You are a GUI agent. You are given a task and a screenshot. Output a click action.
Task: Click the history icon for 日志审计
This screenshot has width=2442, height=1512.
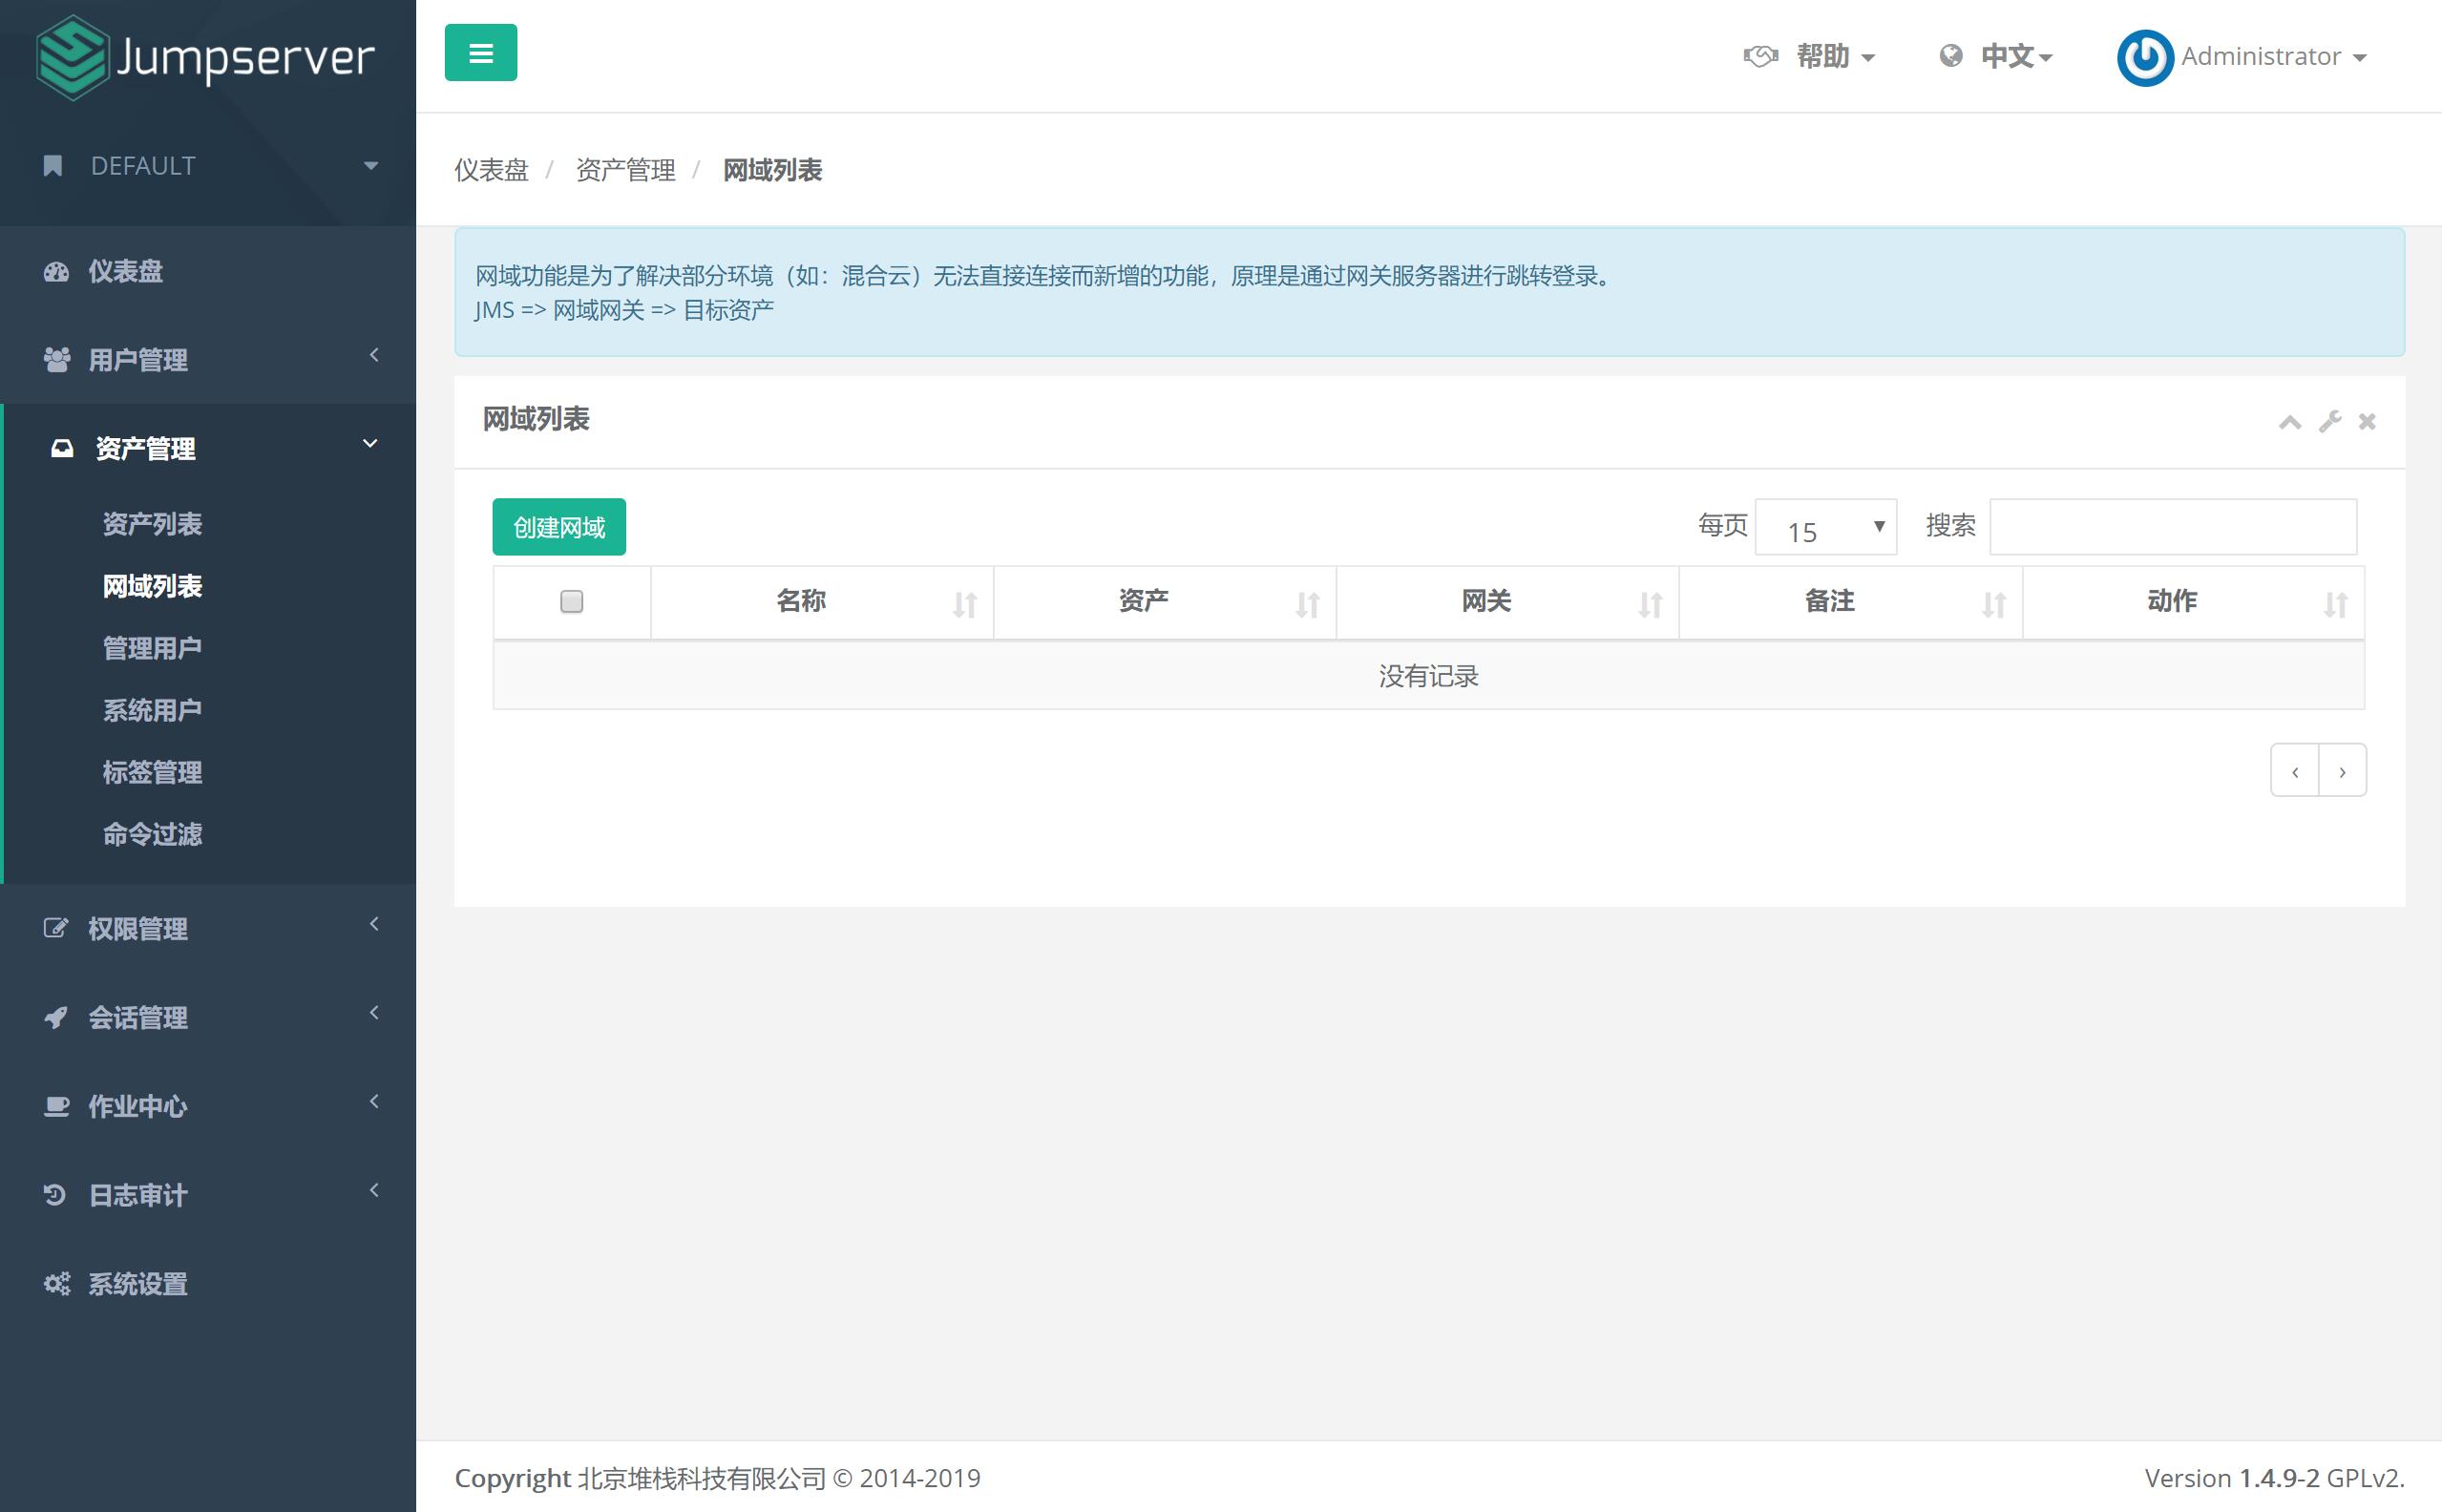pyautogui.click(x=55, y=1195)
